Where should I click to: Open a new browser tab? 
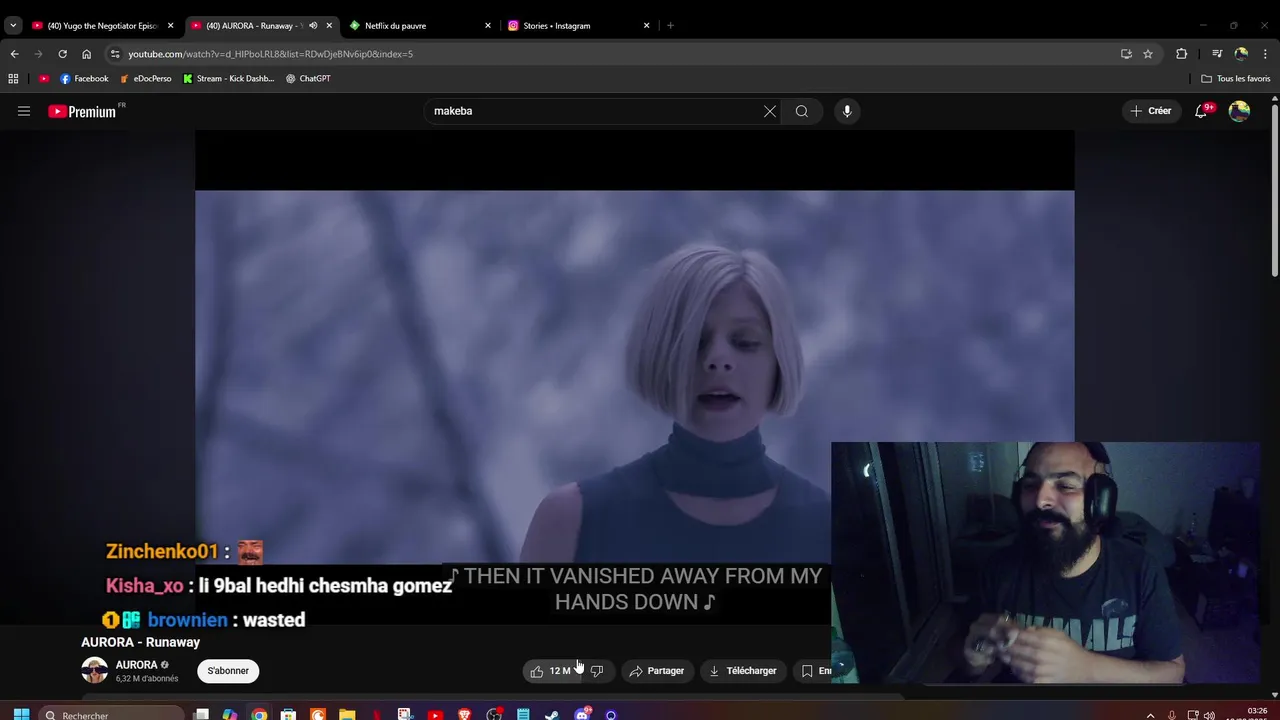point(670,26)
